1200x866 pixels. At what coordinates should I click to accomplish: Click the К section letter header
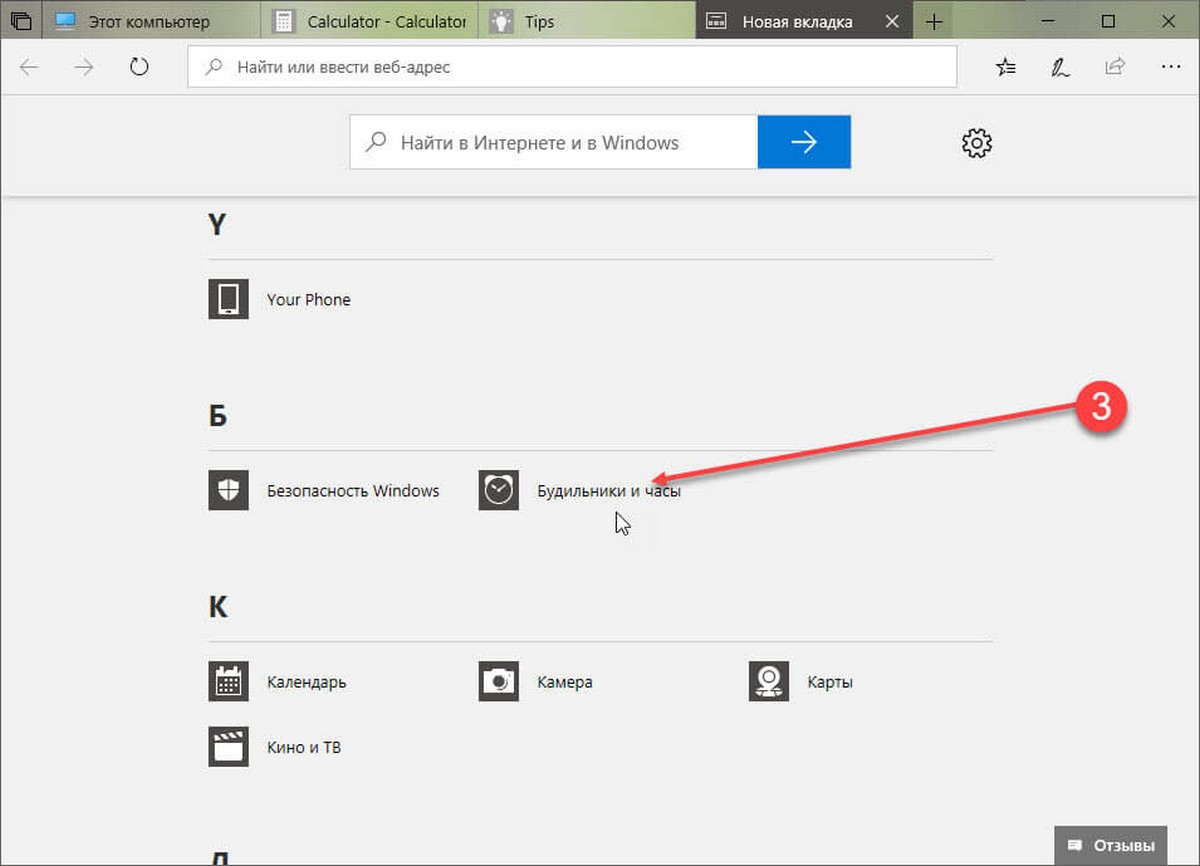(218, 607)
